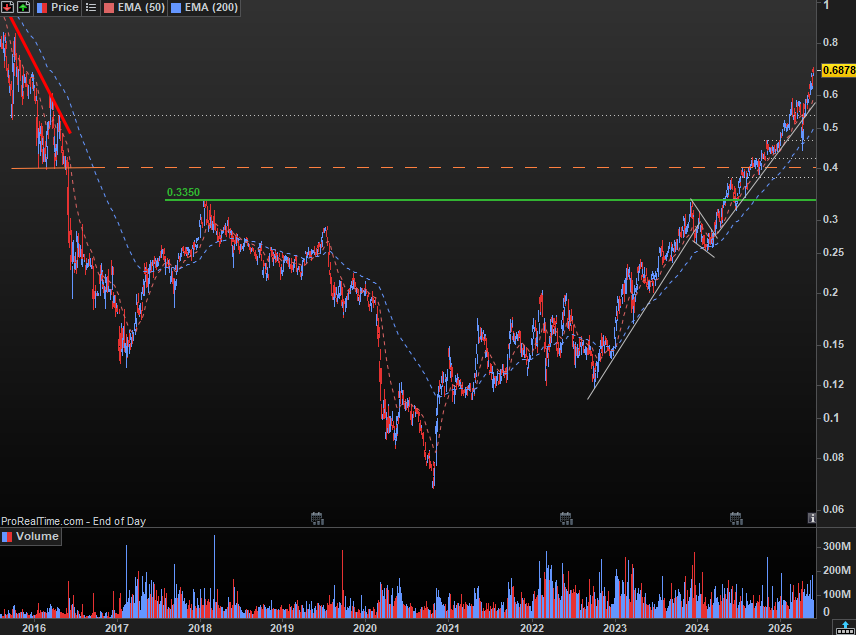
Task: Click the red down-arrow document icon
Action: [7, 7]
